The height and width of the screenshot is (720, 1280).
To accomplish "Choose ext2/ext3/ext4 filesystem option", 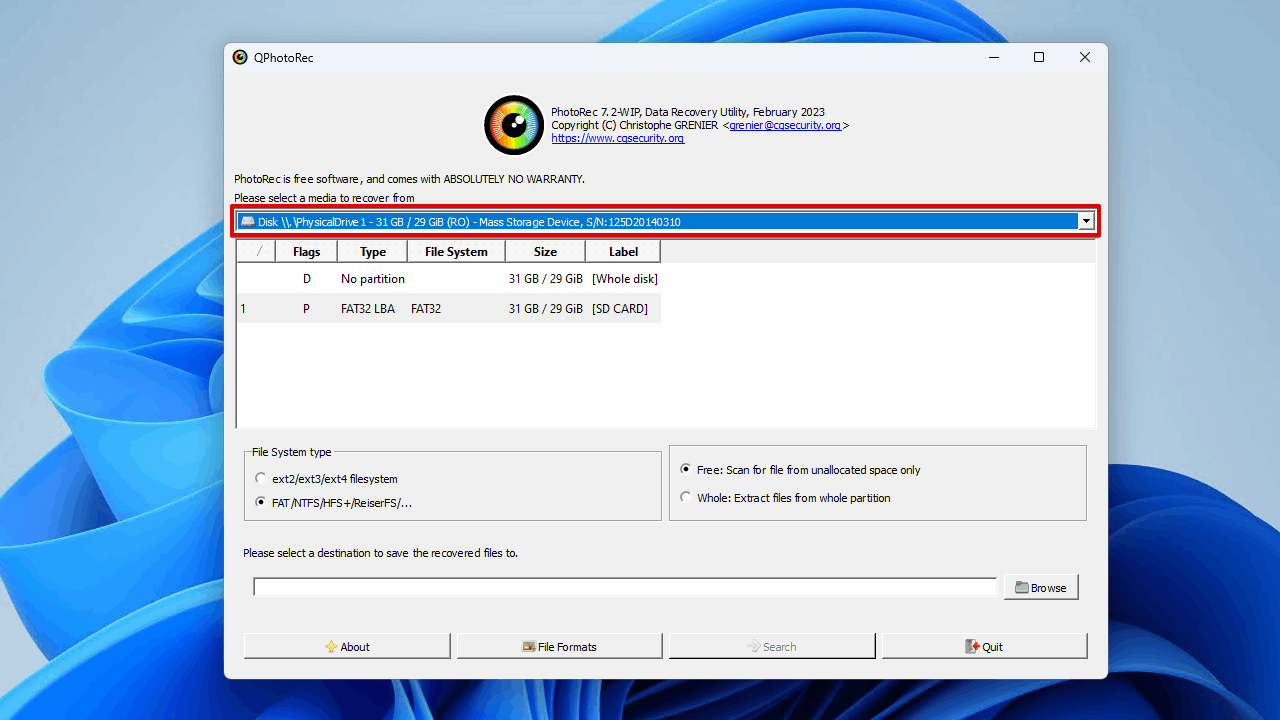I will [x=326, y=479].
